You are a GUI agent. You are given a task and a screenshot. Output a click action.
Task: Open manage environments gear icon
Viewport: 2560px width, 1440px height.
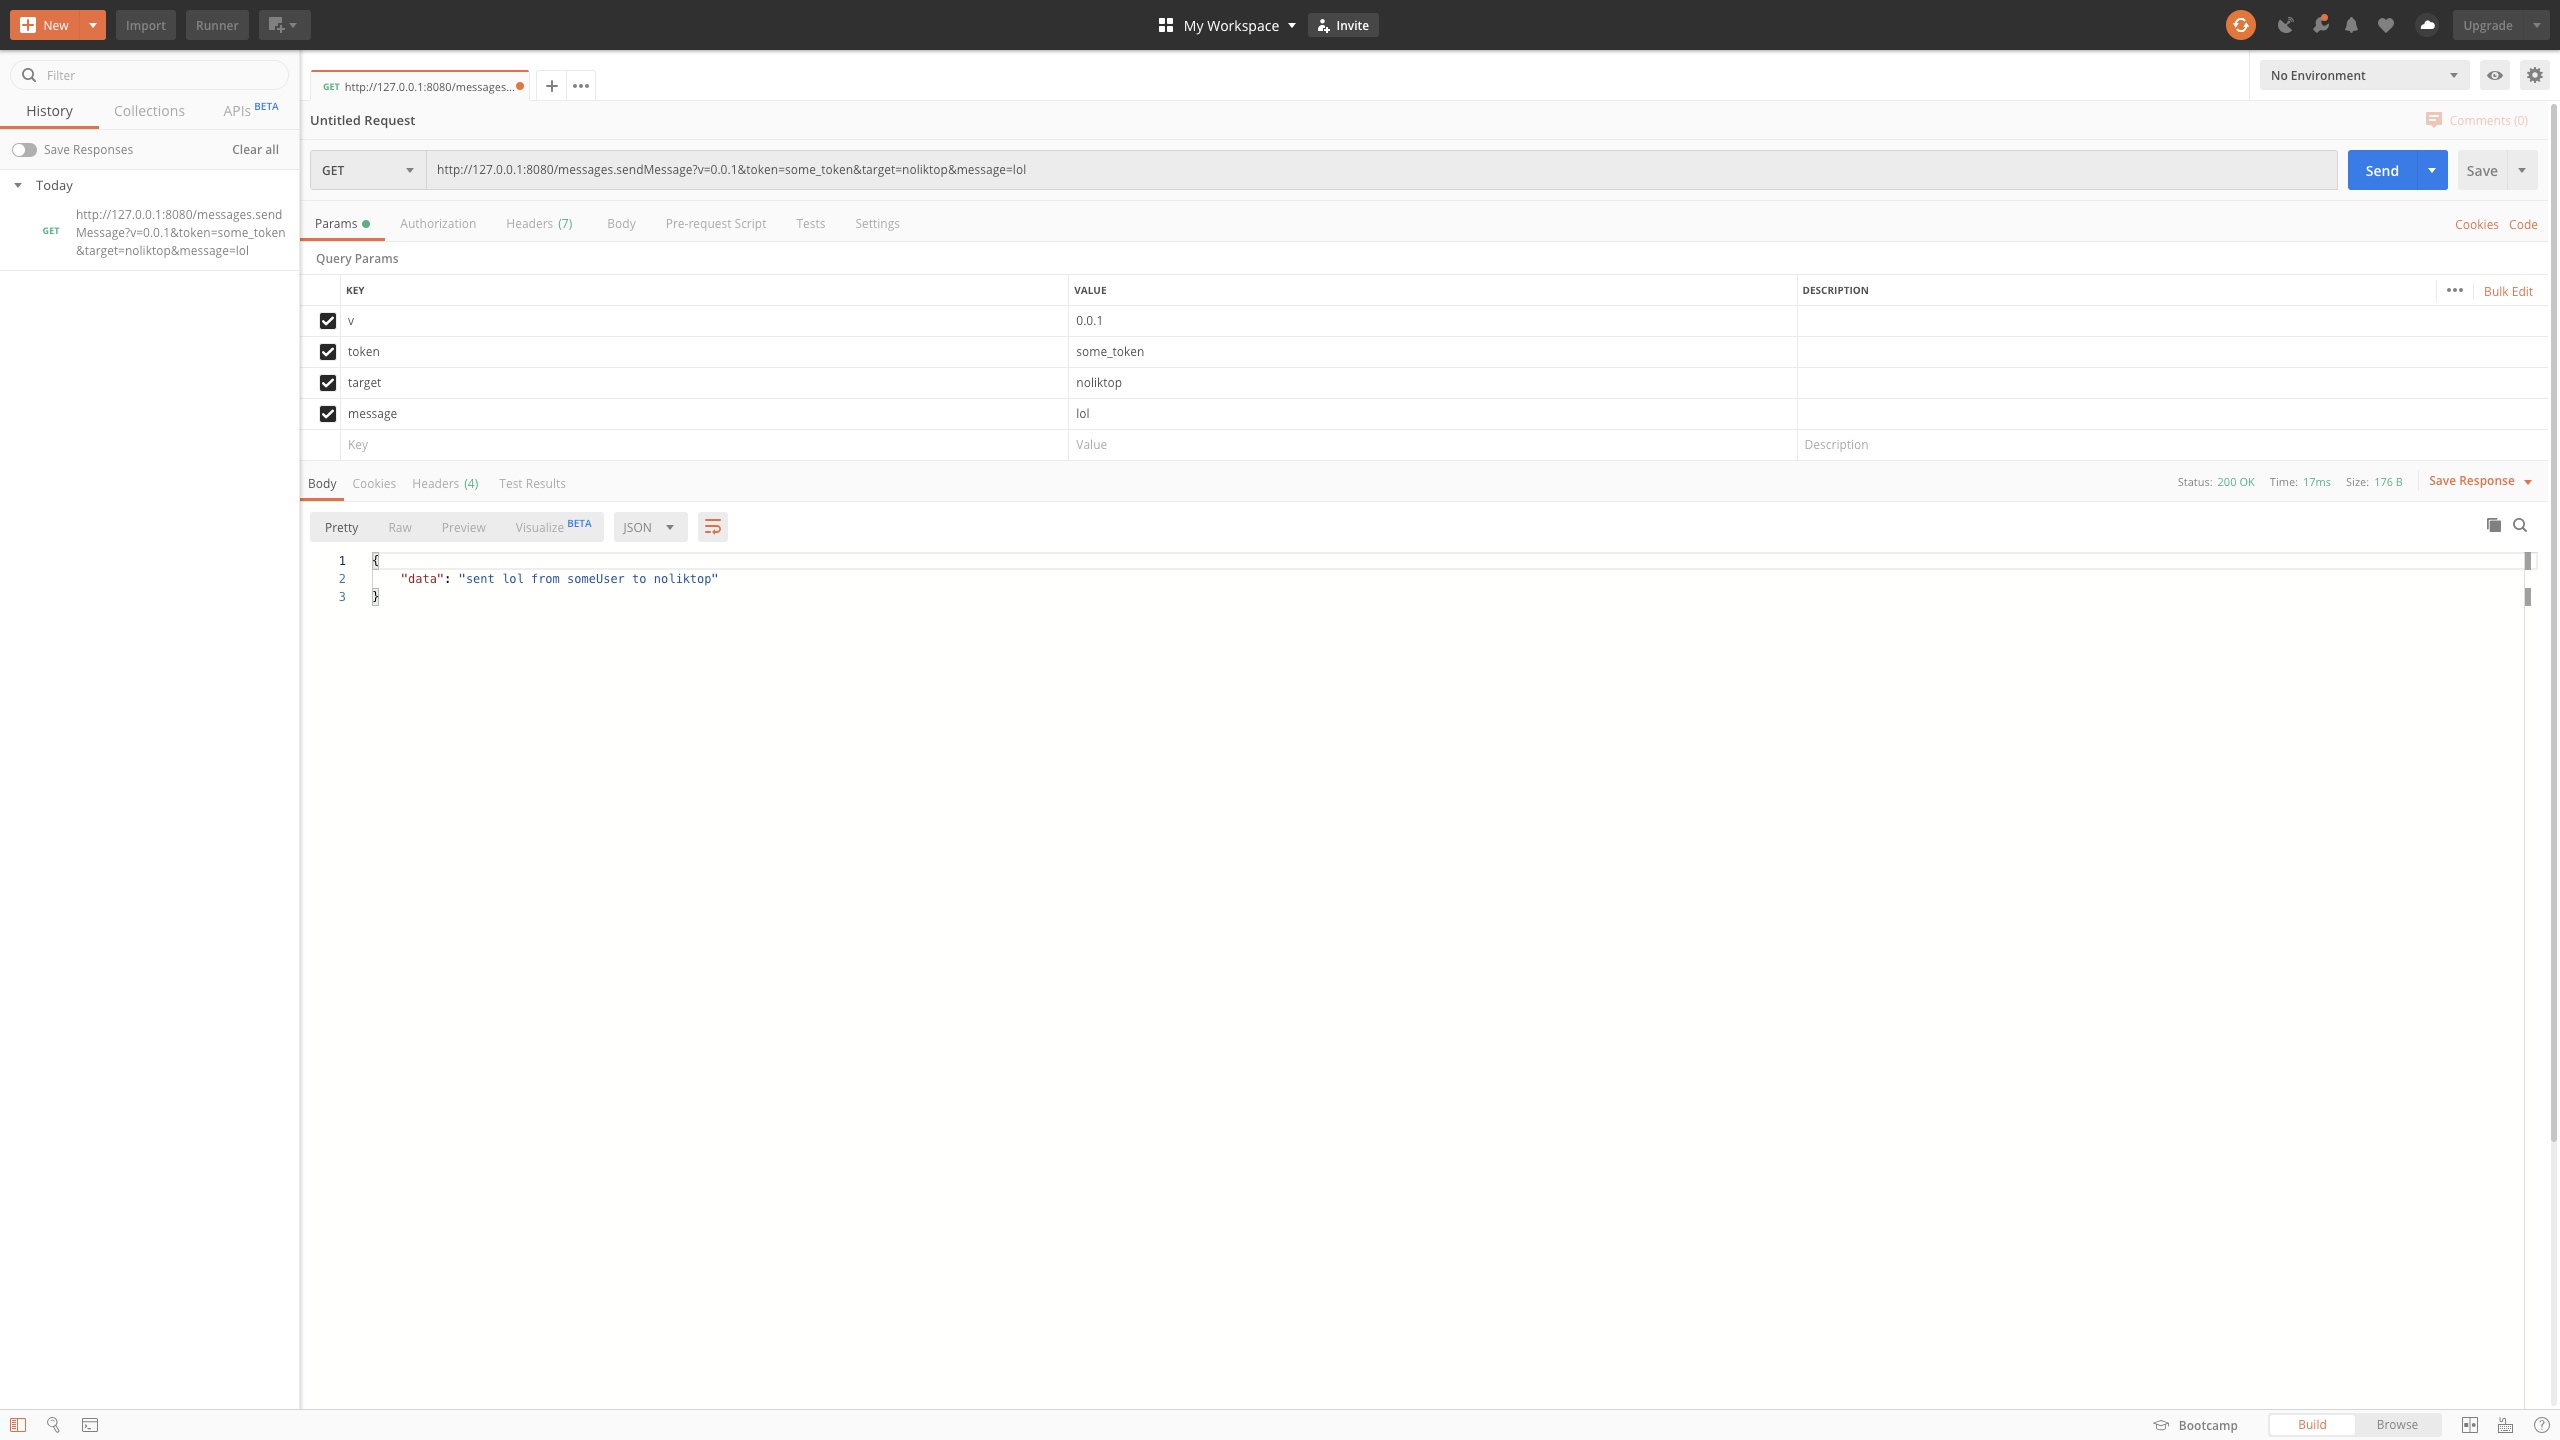(x=2534, y=75)
